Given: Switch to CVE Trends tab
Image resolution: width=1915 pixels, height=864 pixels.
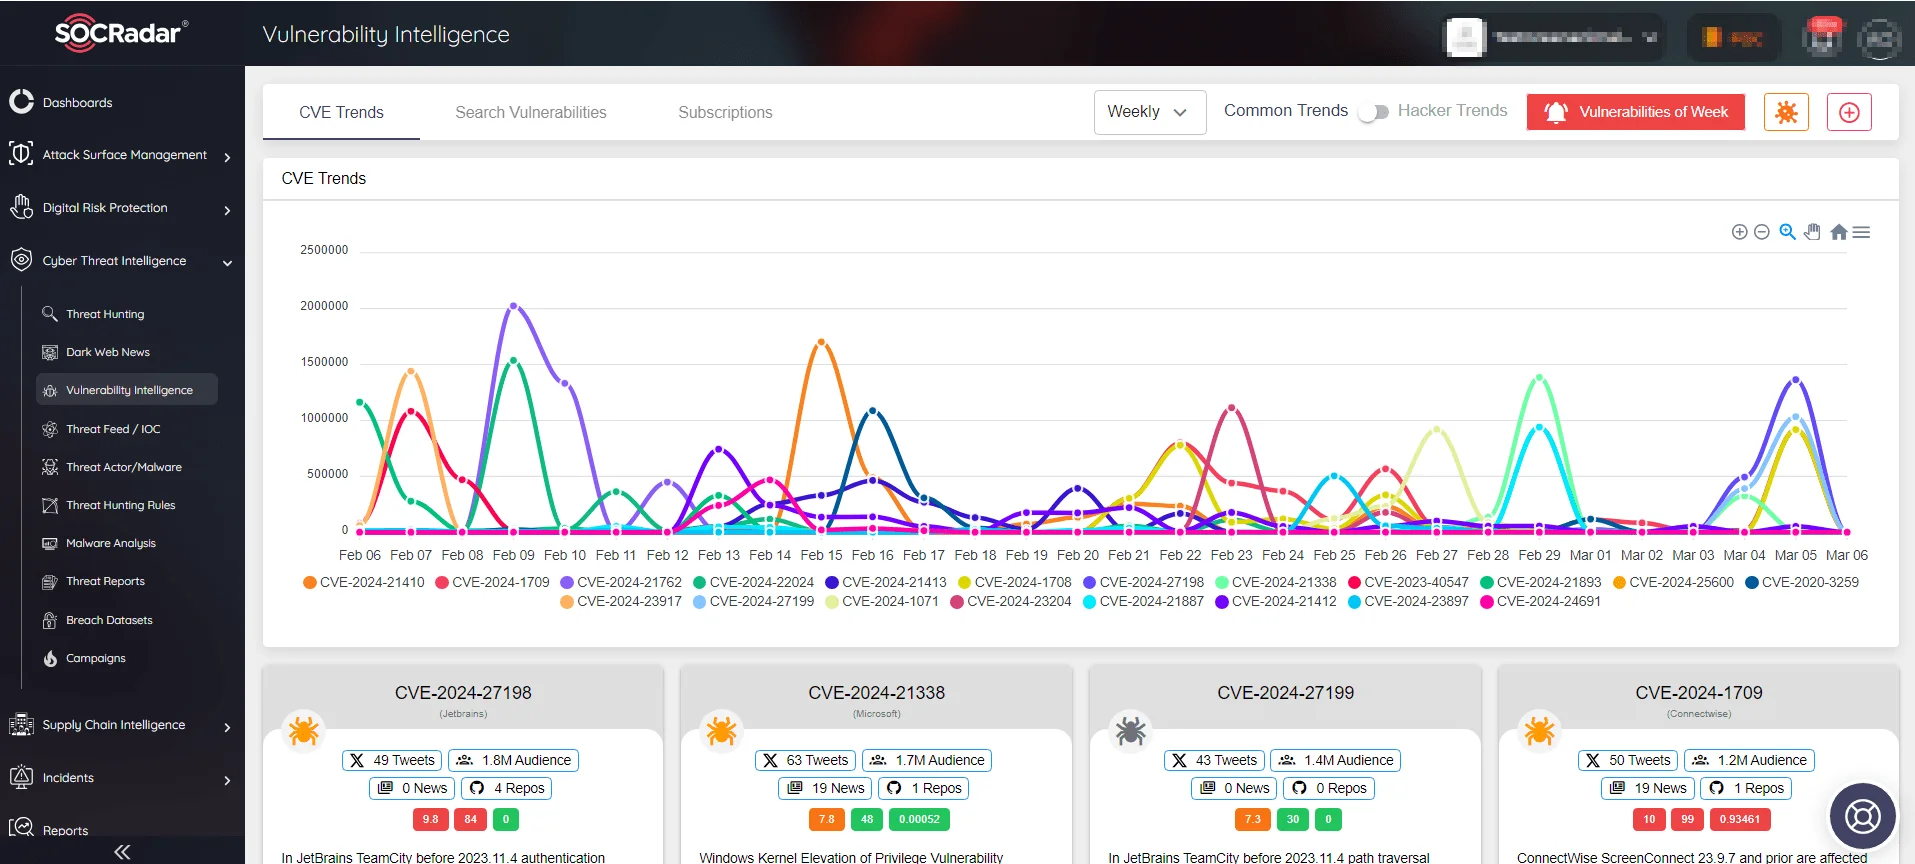Looking at the screenshot, I should (x=341, y=112).
